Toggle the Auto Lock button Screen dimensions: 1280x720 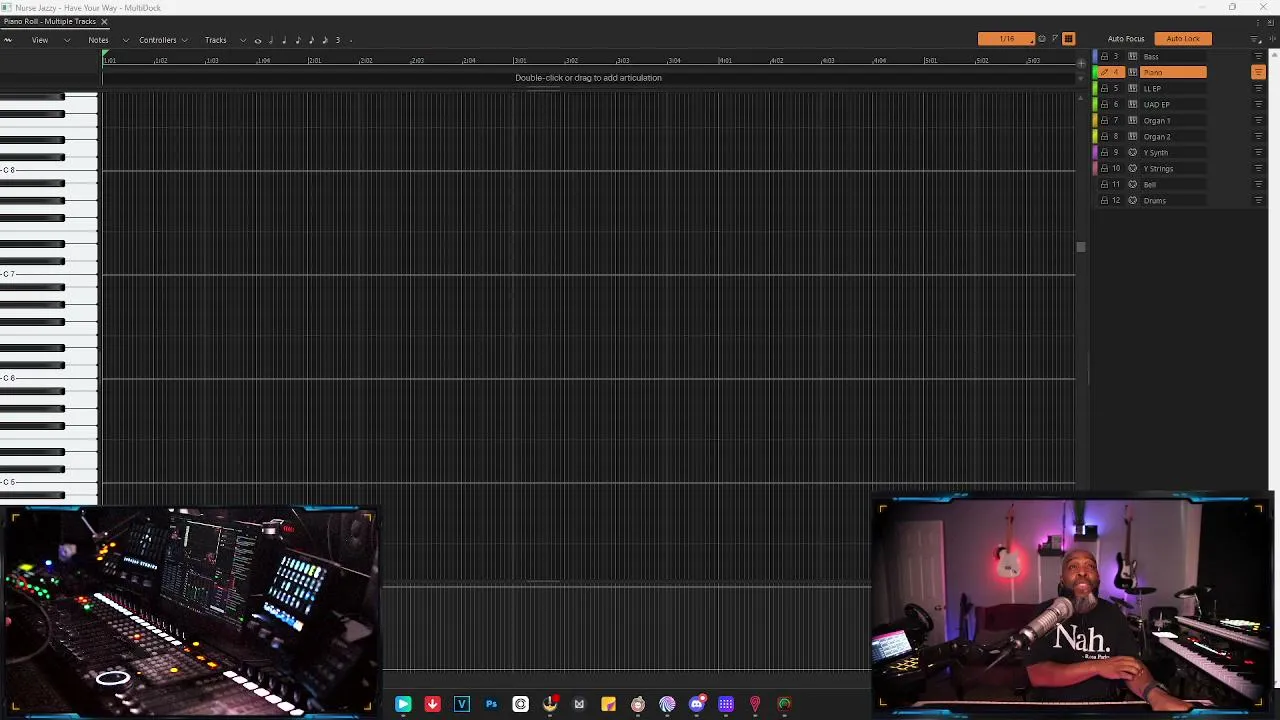pos(1183,39)
